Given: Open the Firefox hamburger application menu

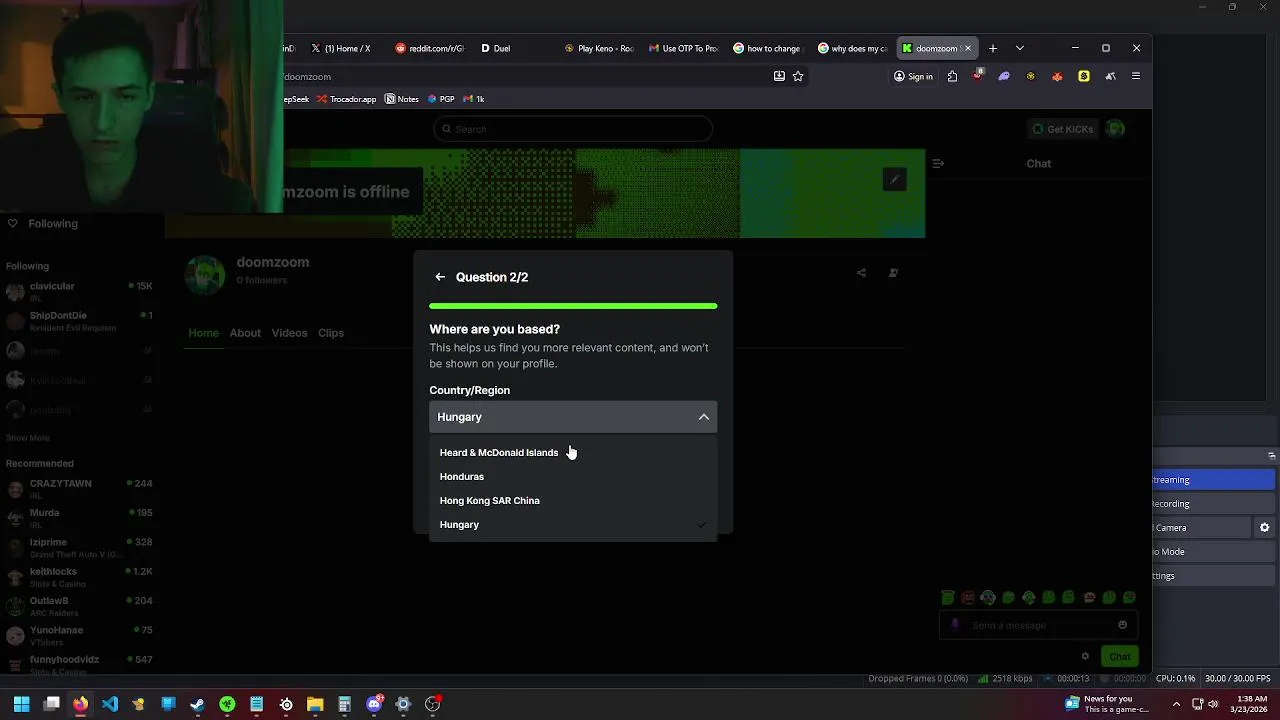Looking at the screenshot, I should pyautogui.click(x=1136, y=76).
